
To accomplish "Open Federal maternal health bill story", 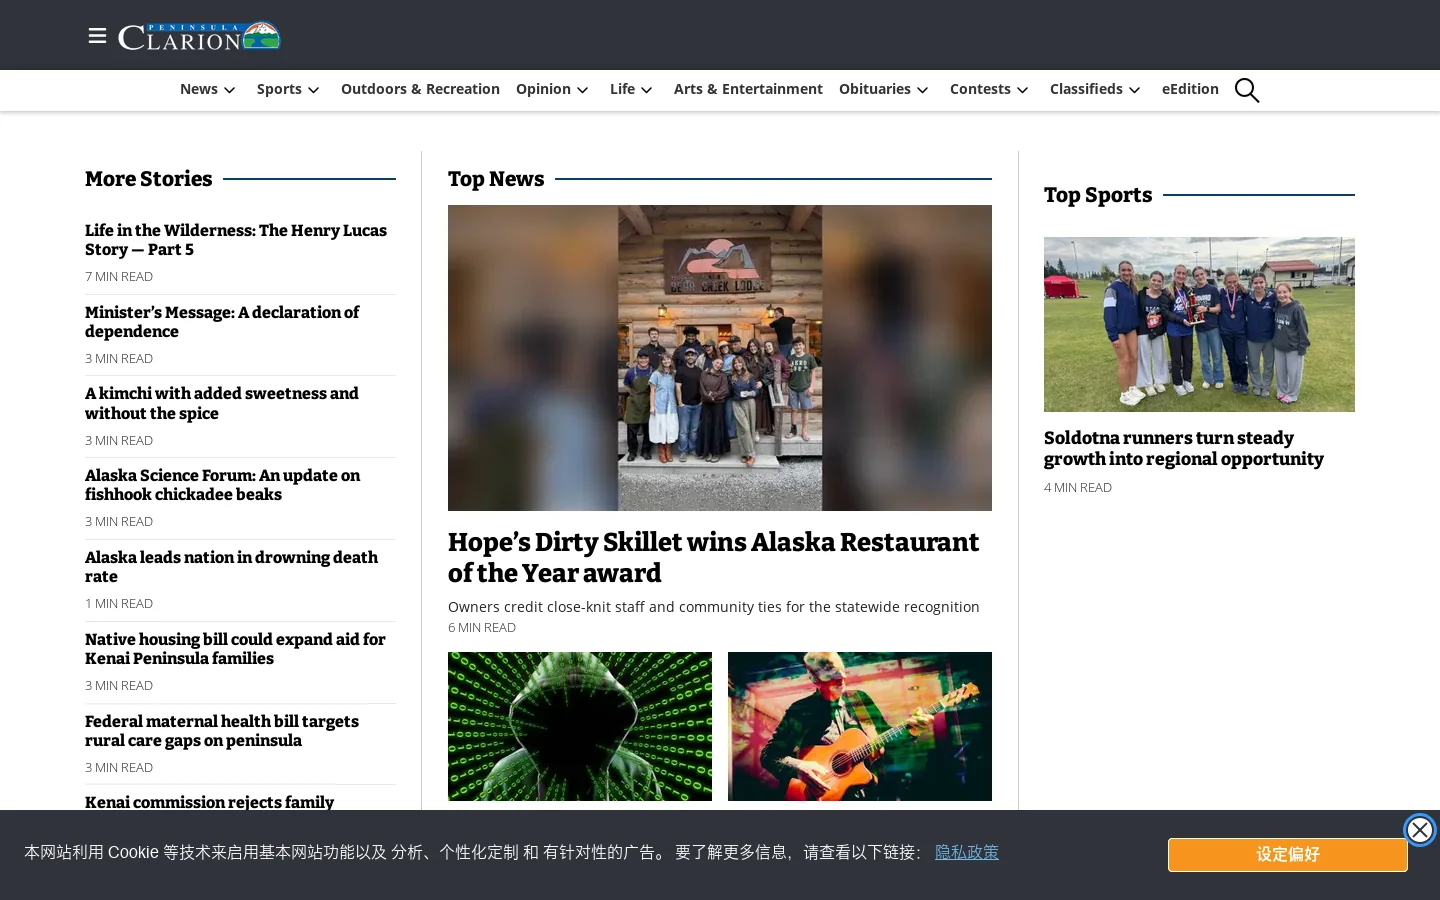I will (222, 731).
